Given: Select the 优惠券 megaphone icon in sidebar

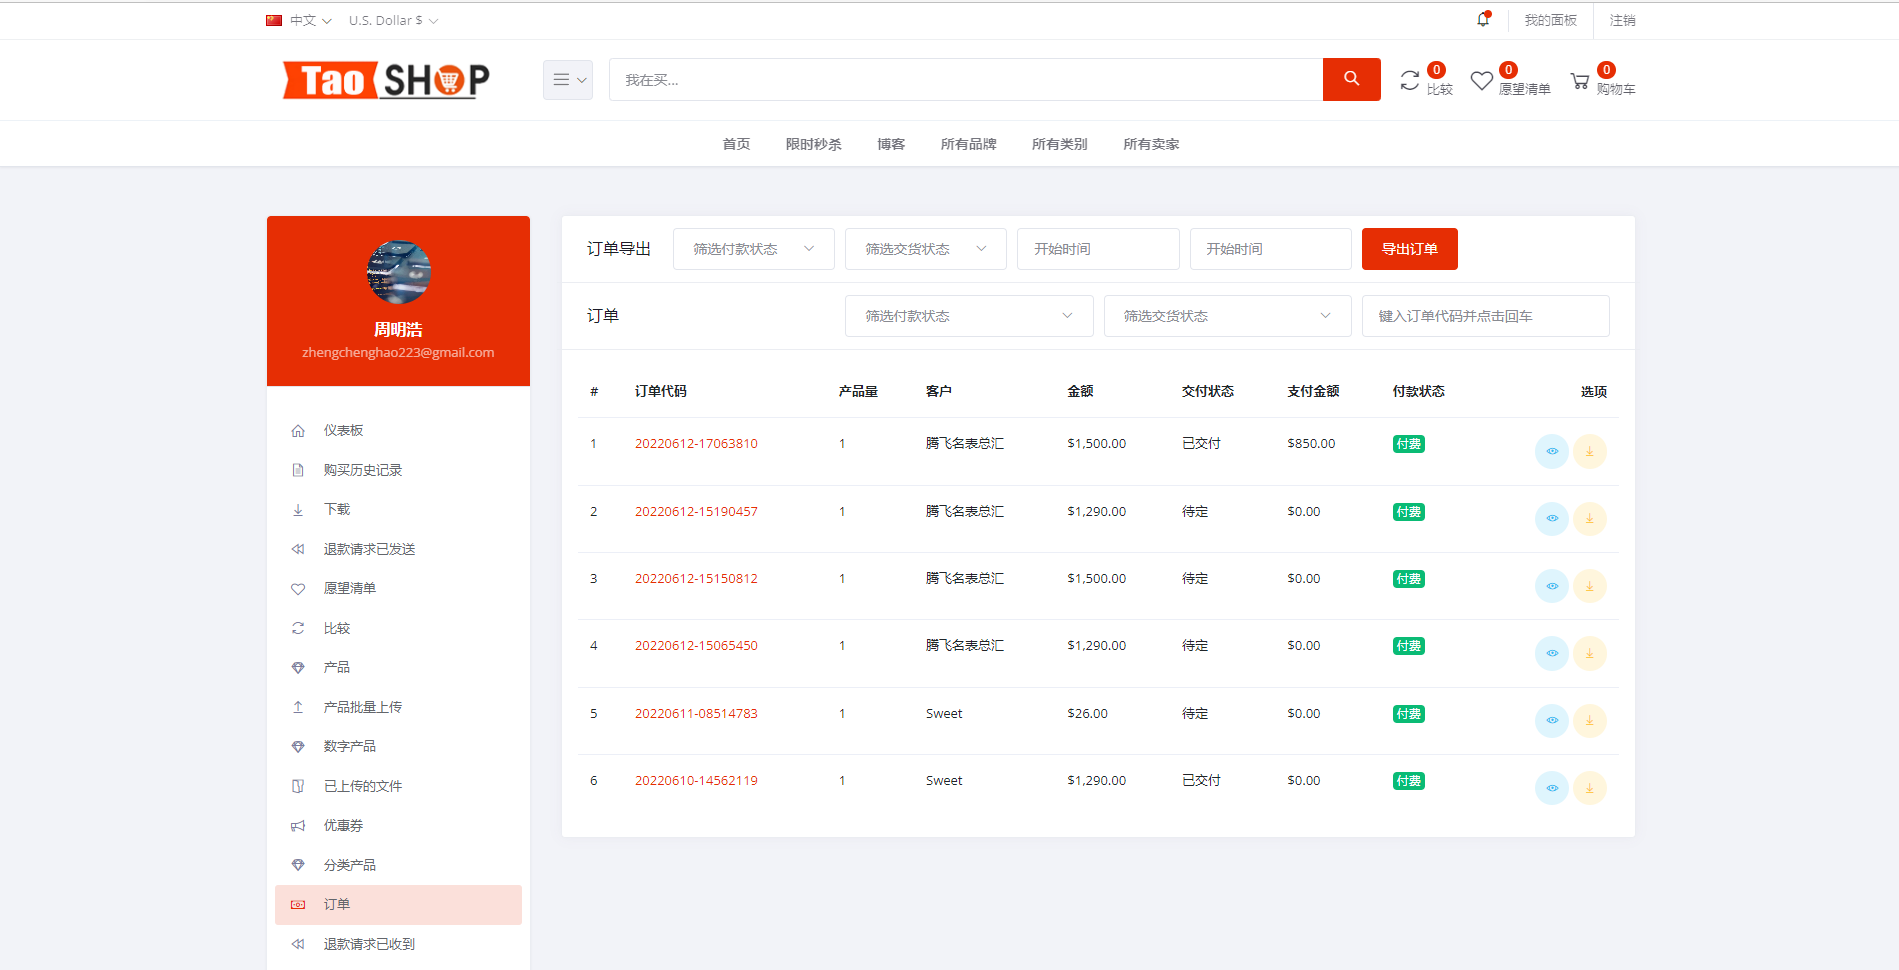Looking at the screenshot, I should pos(298,825).
